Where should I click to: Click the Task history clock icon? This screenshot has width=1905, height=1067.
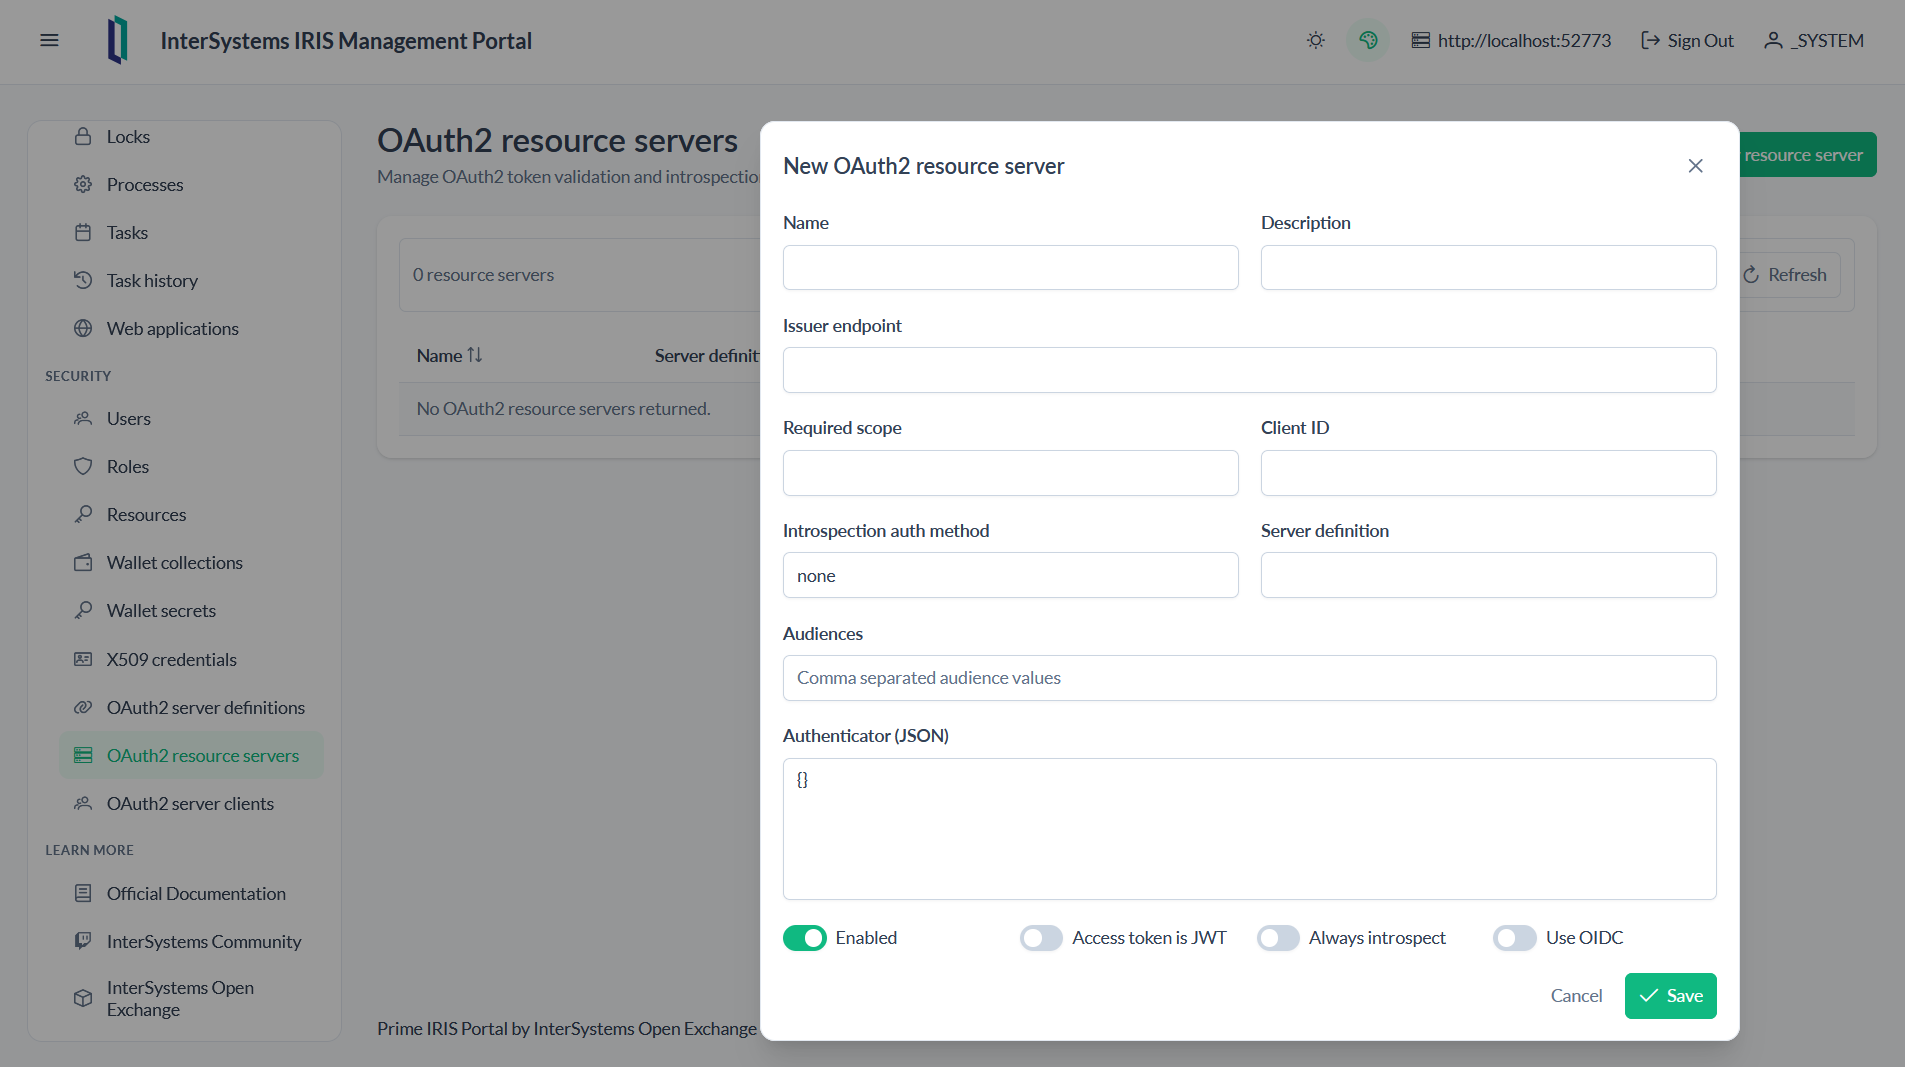(83, 280)
